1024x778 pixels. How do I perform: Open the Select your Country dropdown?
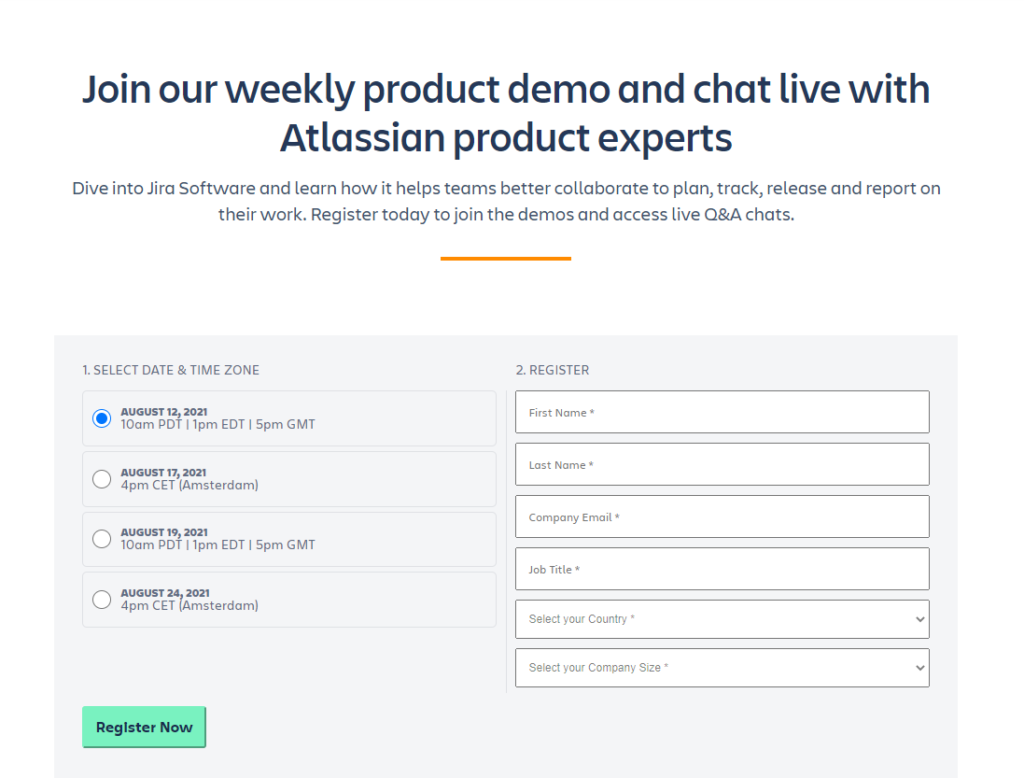coord(721,619)
